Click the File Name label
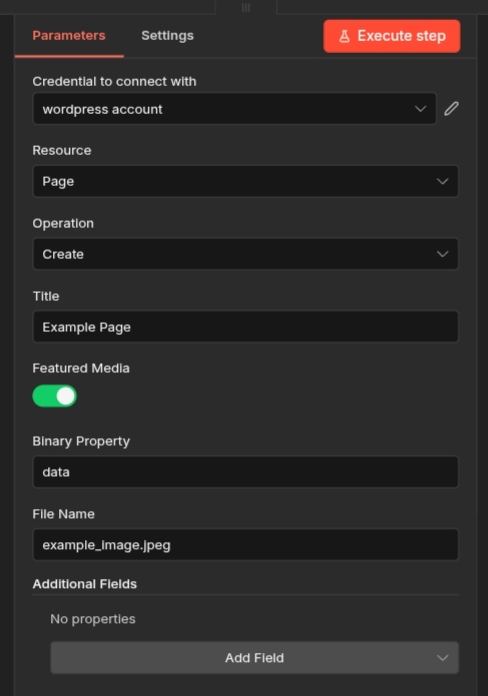The image size is (488, 696). 63,514
